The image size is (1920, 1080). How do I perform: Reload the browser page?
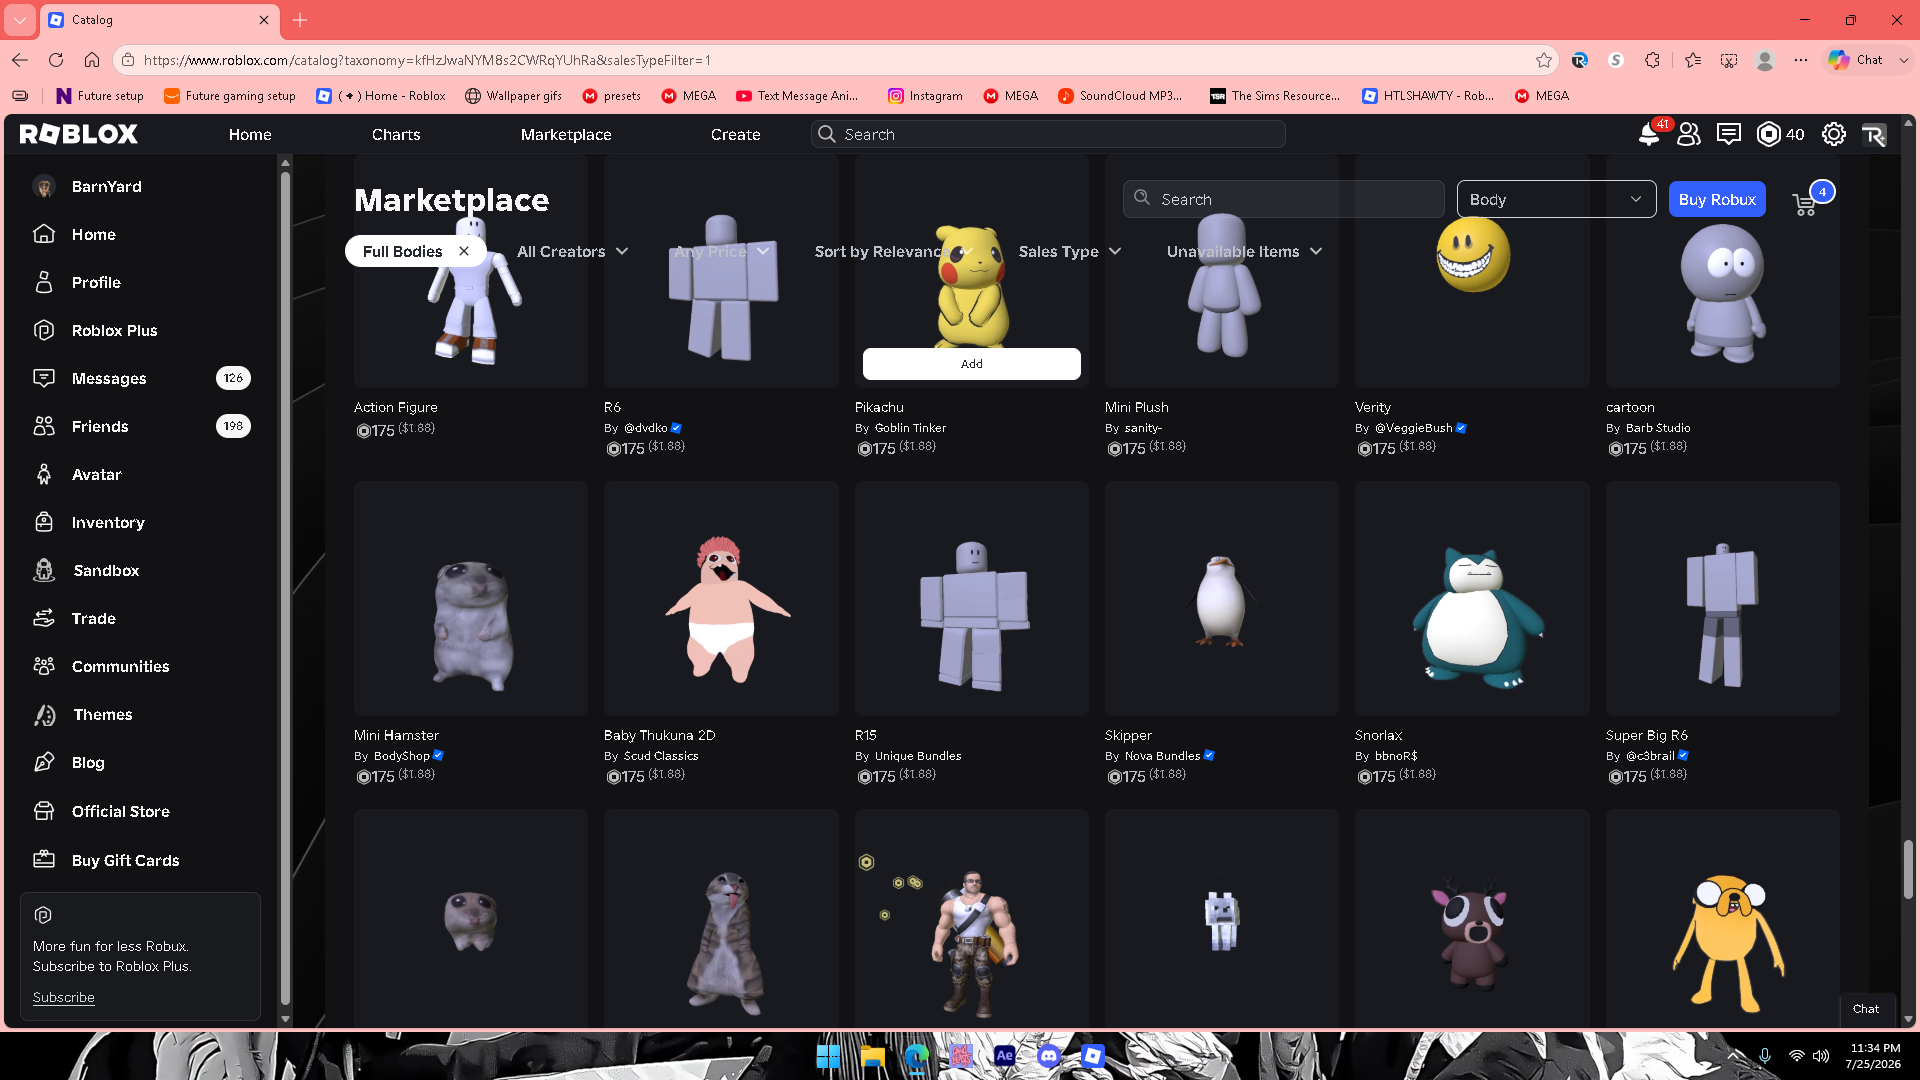click(56, 60)
